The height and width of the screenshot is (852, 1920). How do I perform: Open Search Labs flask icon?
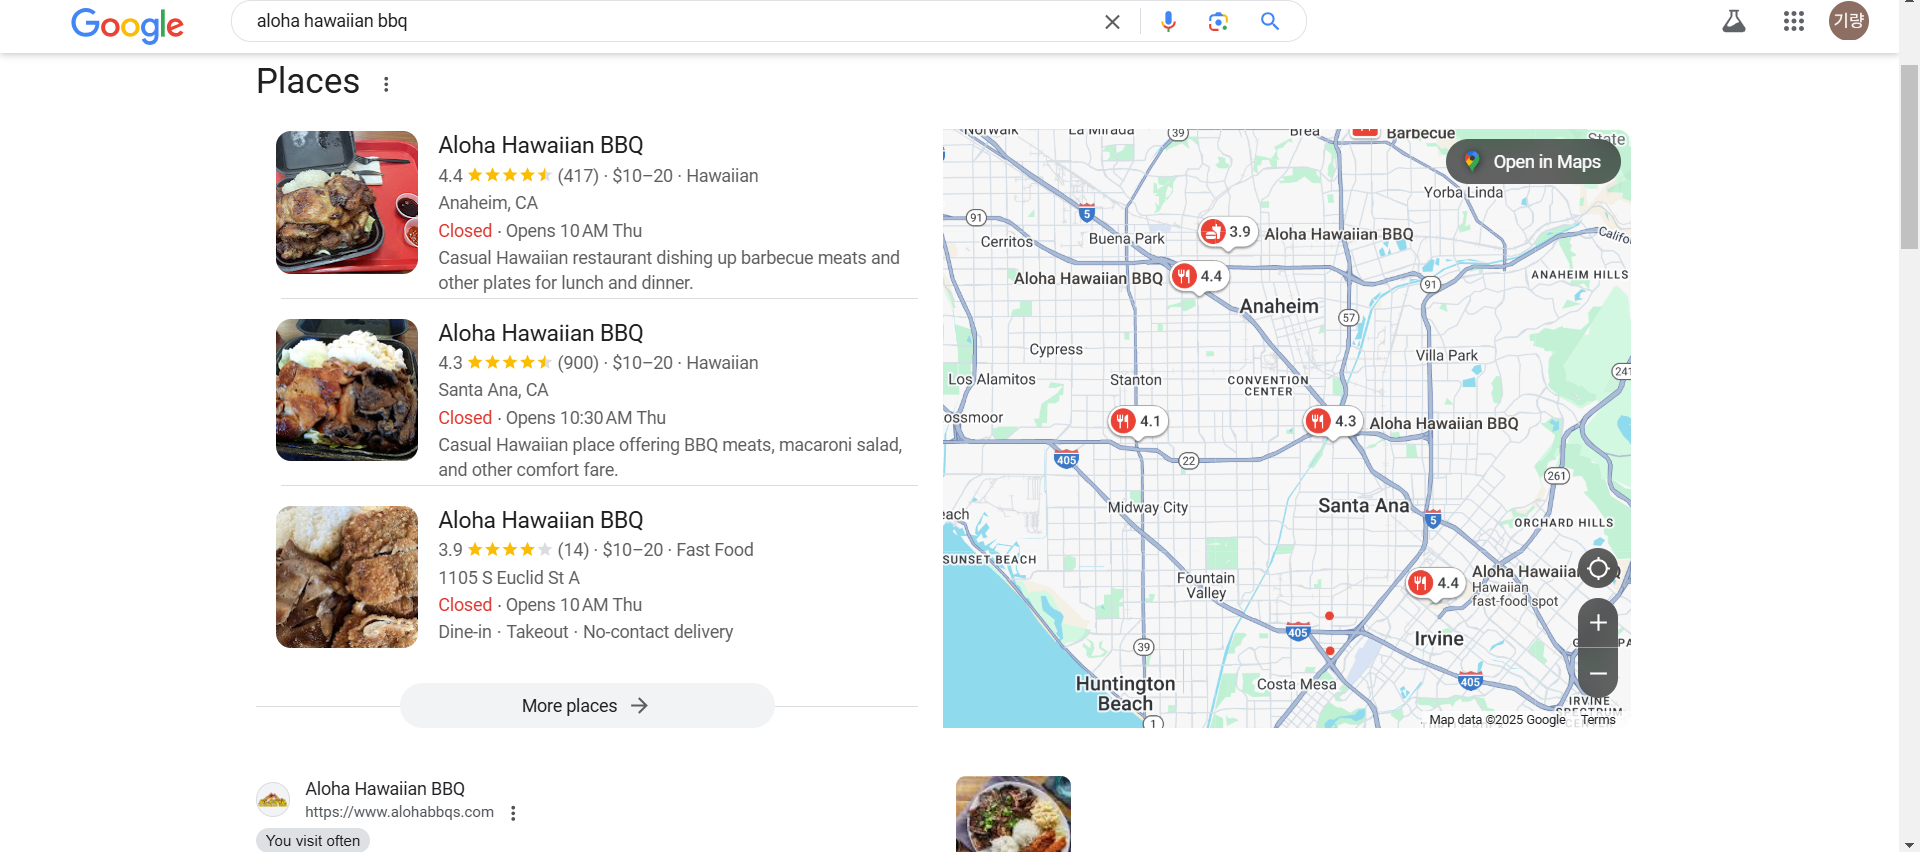coord(1734,21)
